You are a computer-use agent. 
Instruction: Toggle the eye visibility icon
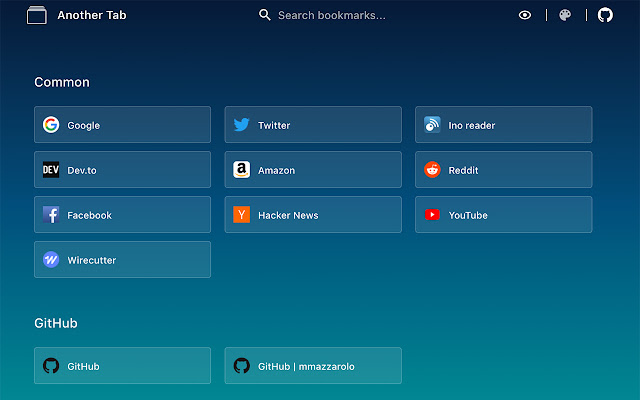tap(525, 15)
